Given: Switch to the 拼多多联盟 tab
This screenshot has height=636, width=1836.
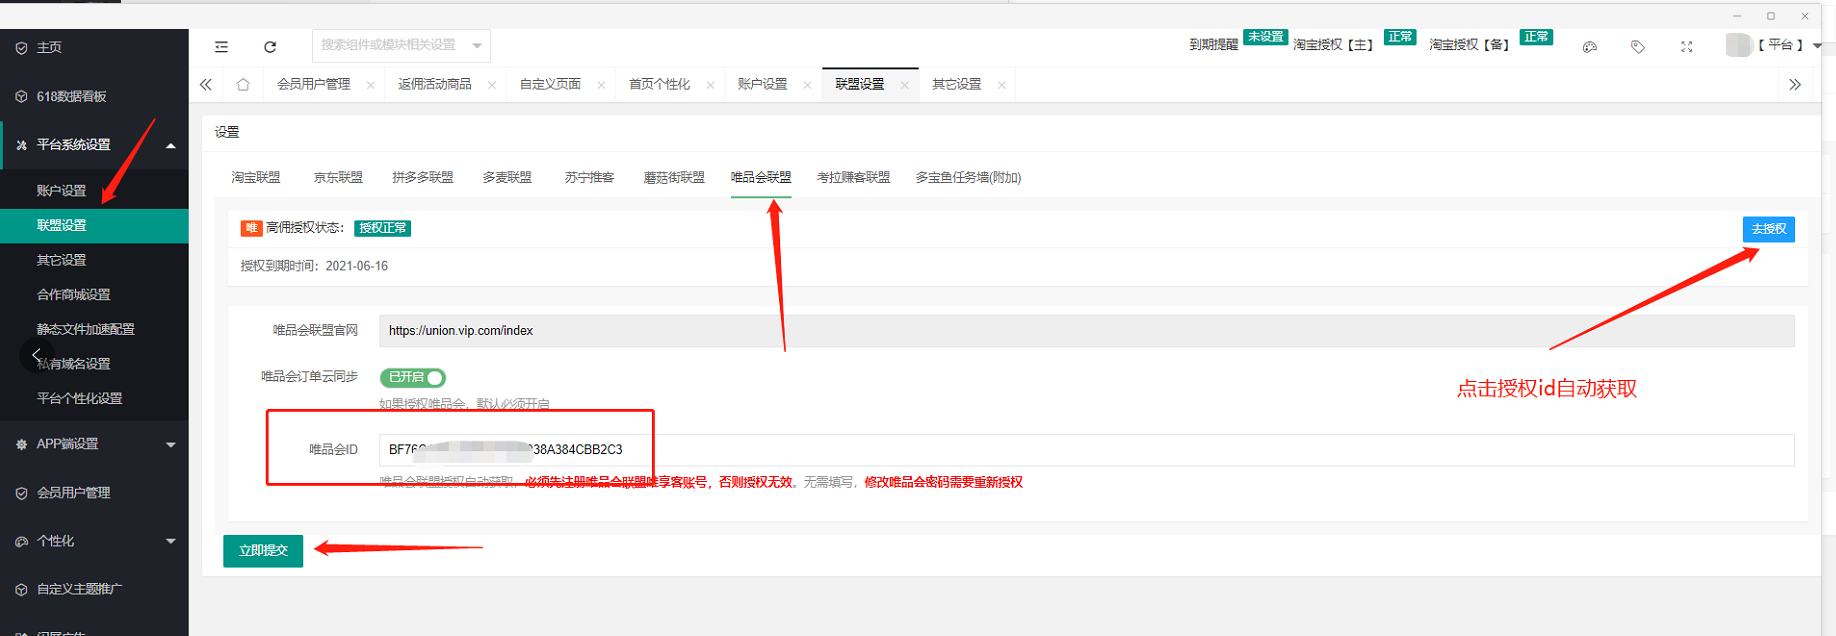Looking at the screenshot, I should [x=423, y=177].
